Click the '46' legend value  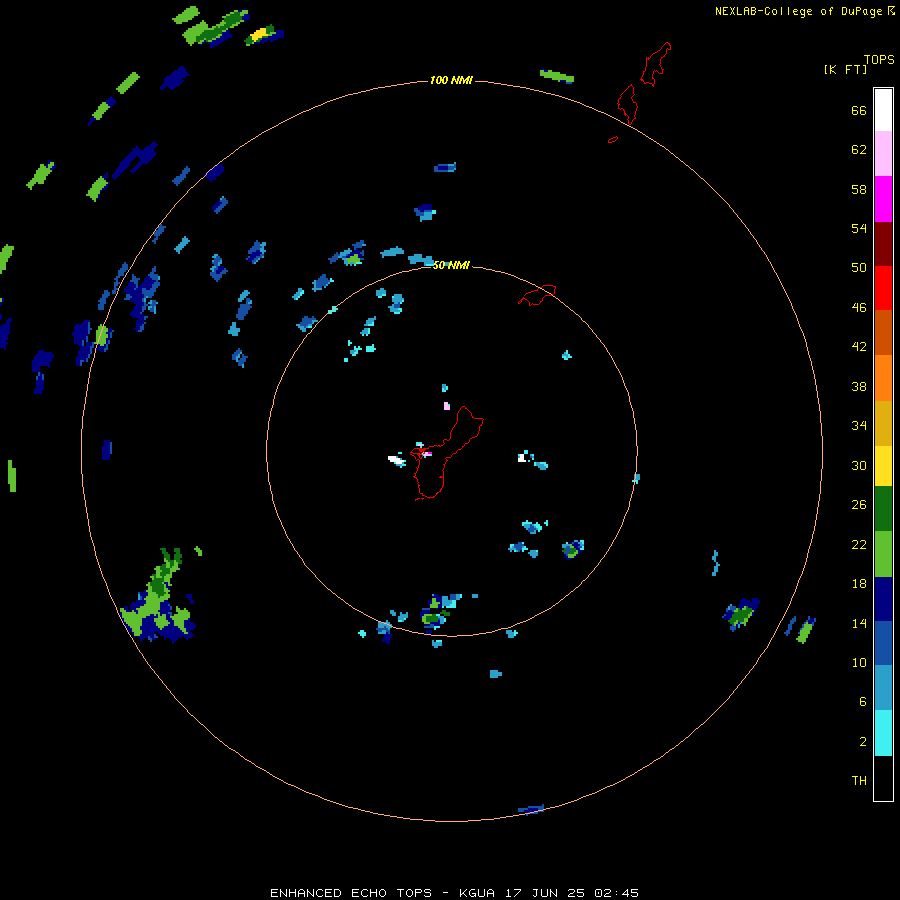tap(859, 308)
